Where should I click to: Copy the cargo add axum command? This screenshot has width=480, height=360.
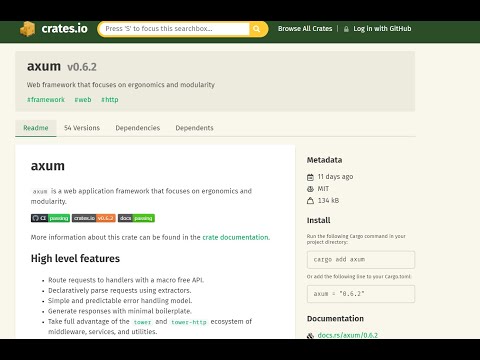pyautogui.click(x=361, y=260)
